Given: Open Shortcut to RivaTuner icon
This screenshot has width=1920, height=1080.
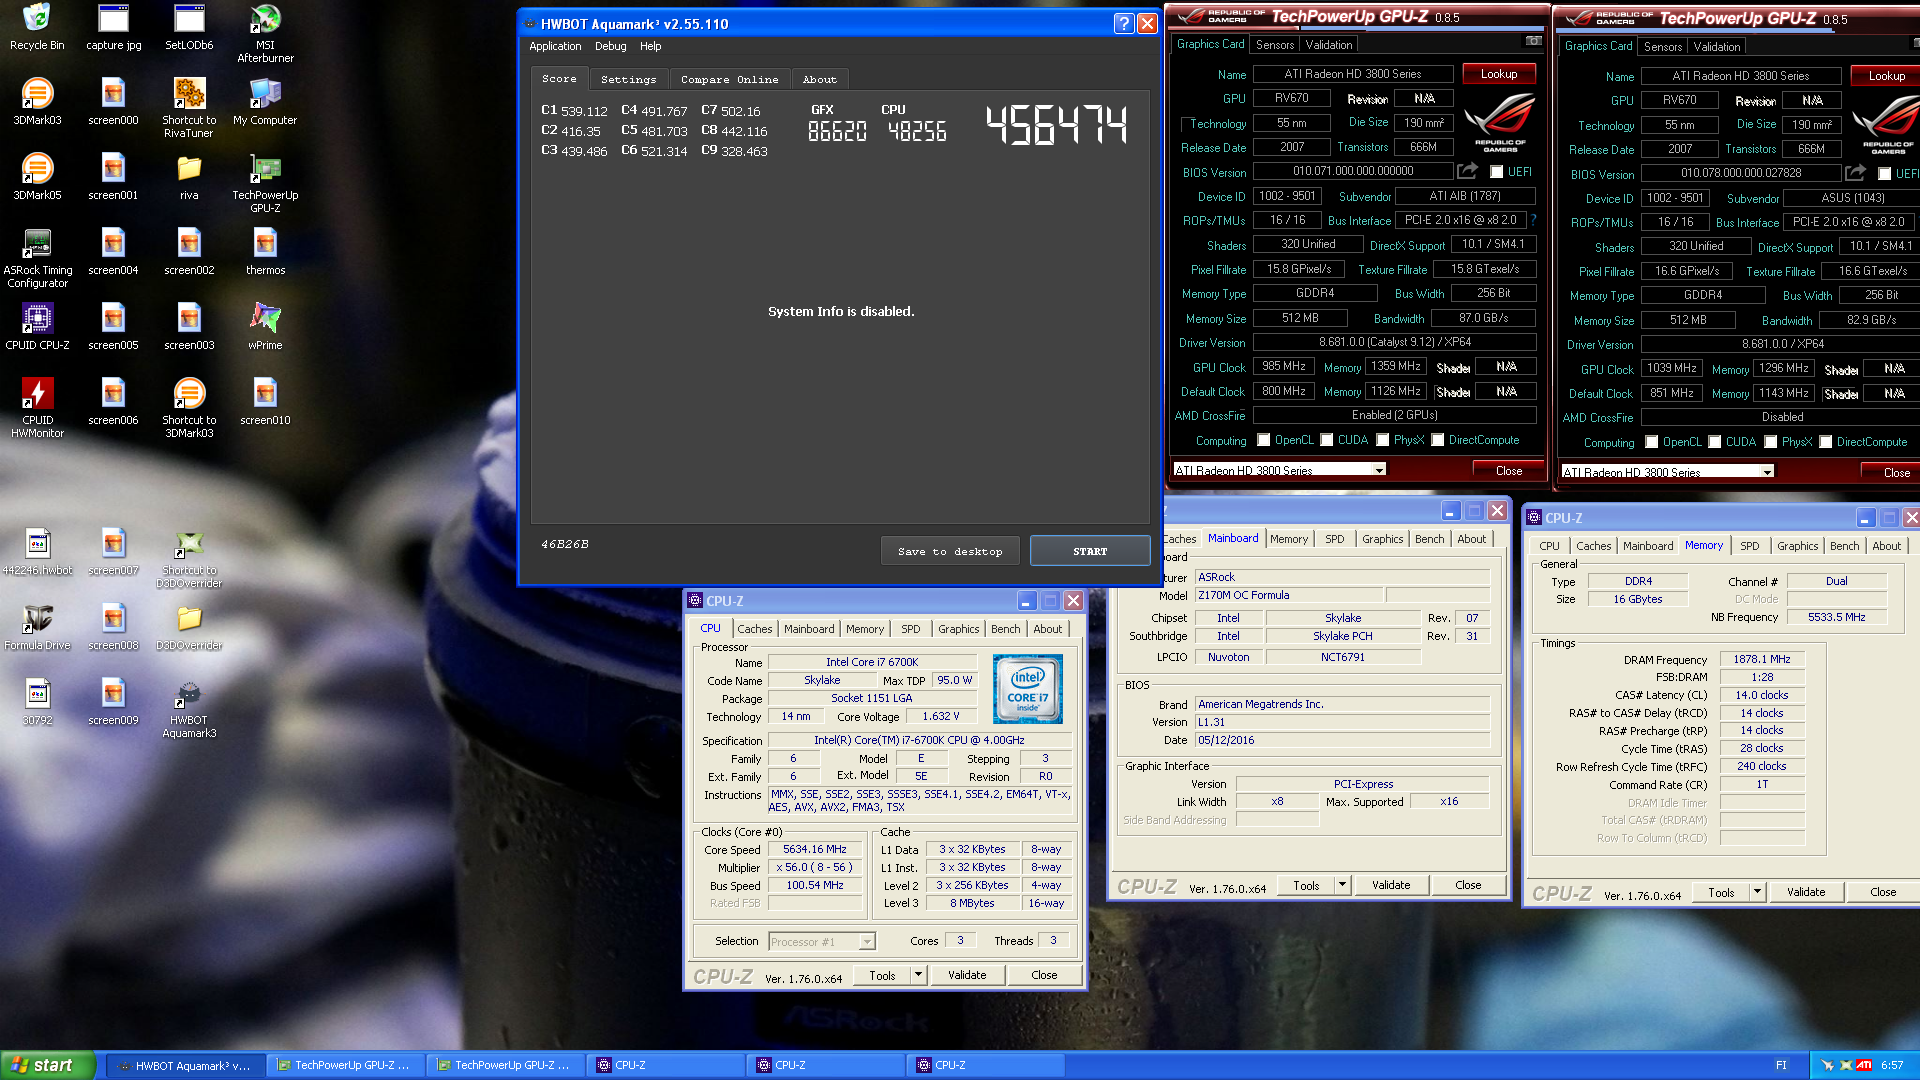Looking at the screenshot, I should click(189, 108).
